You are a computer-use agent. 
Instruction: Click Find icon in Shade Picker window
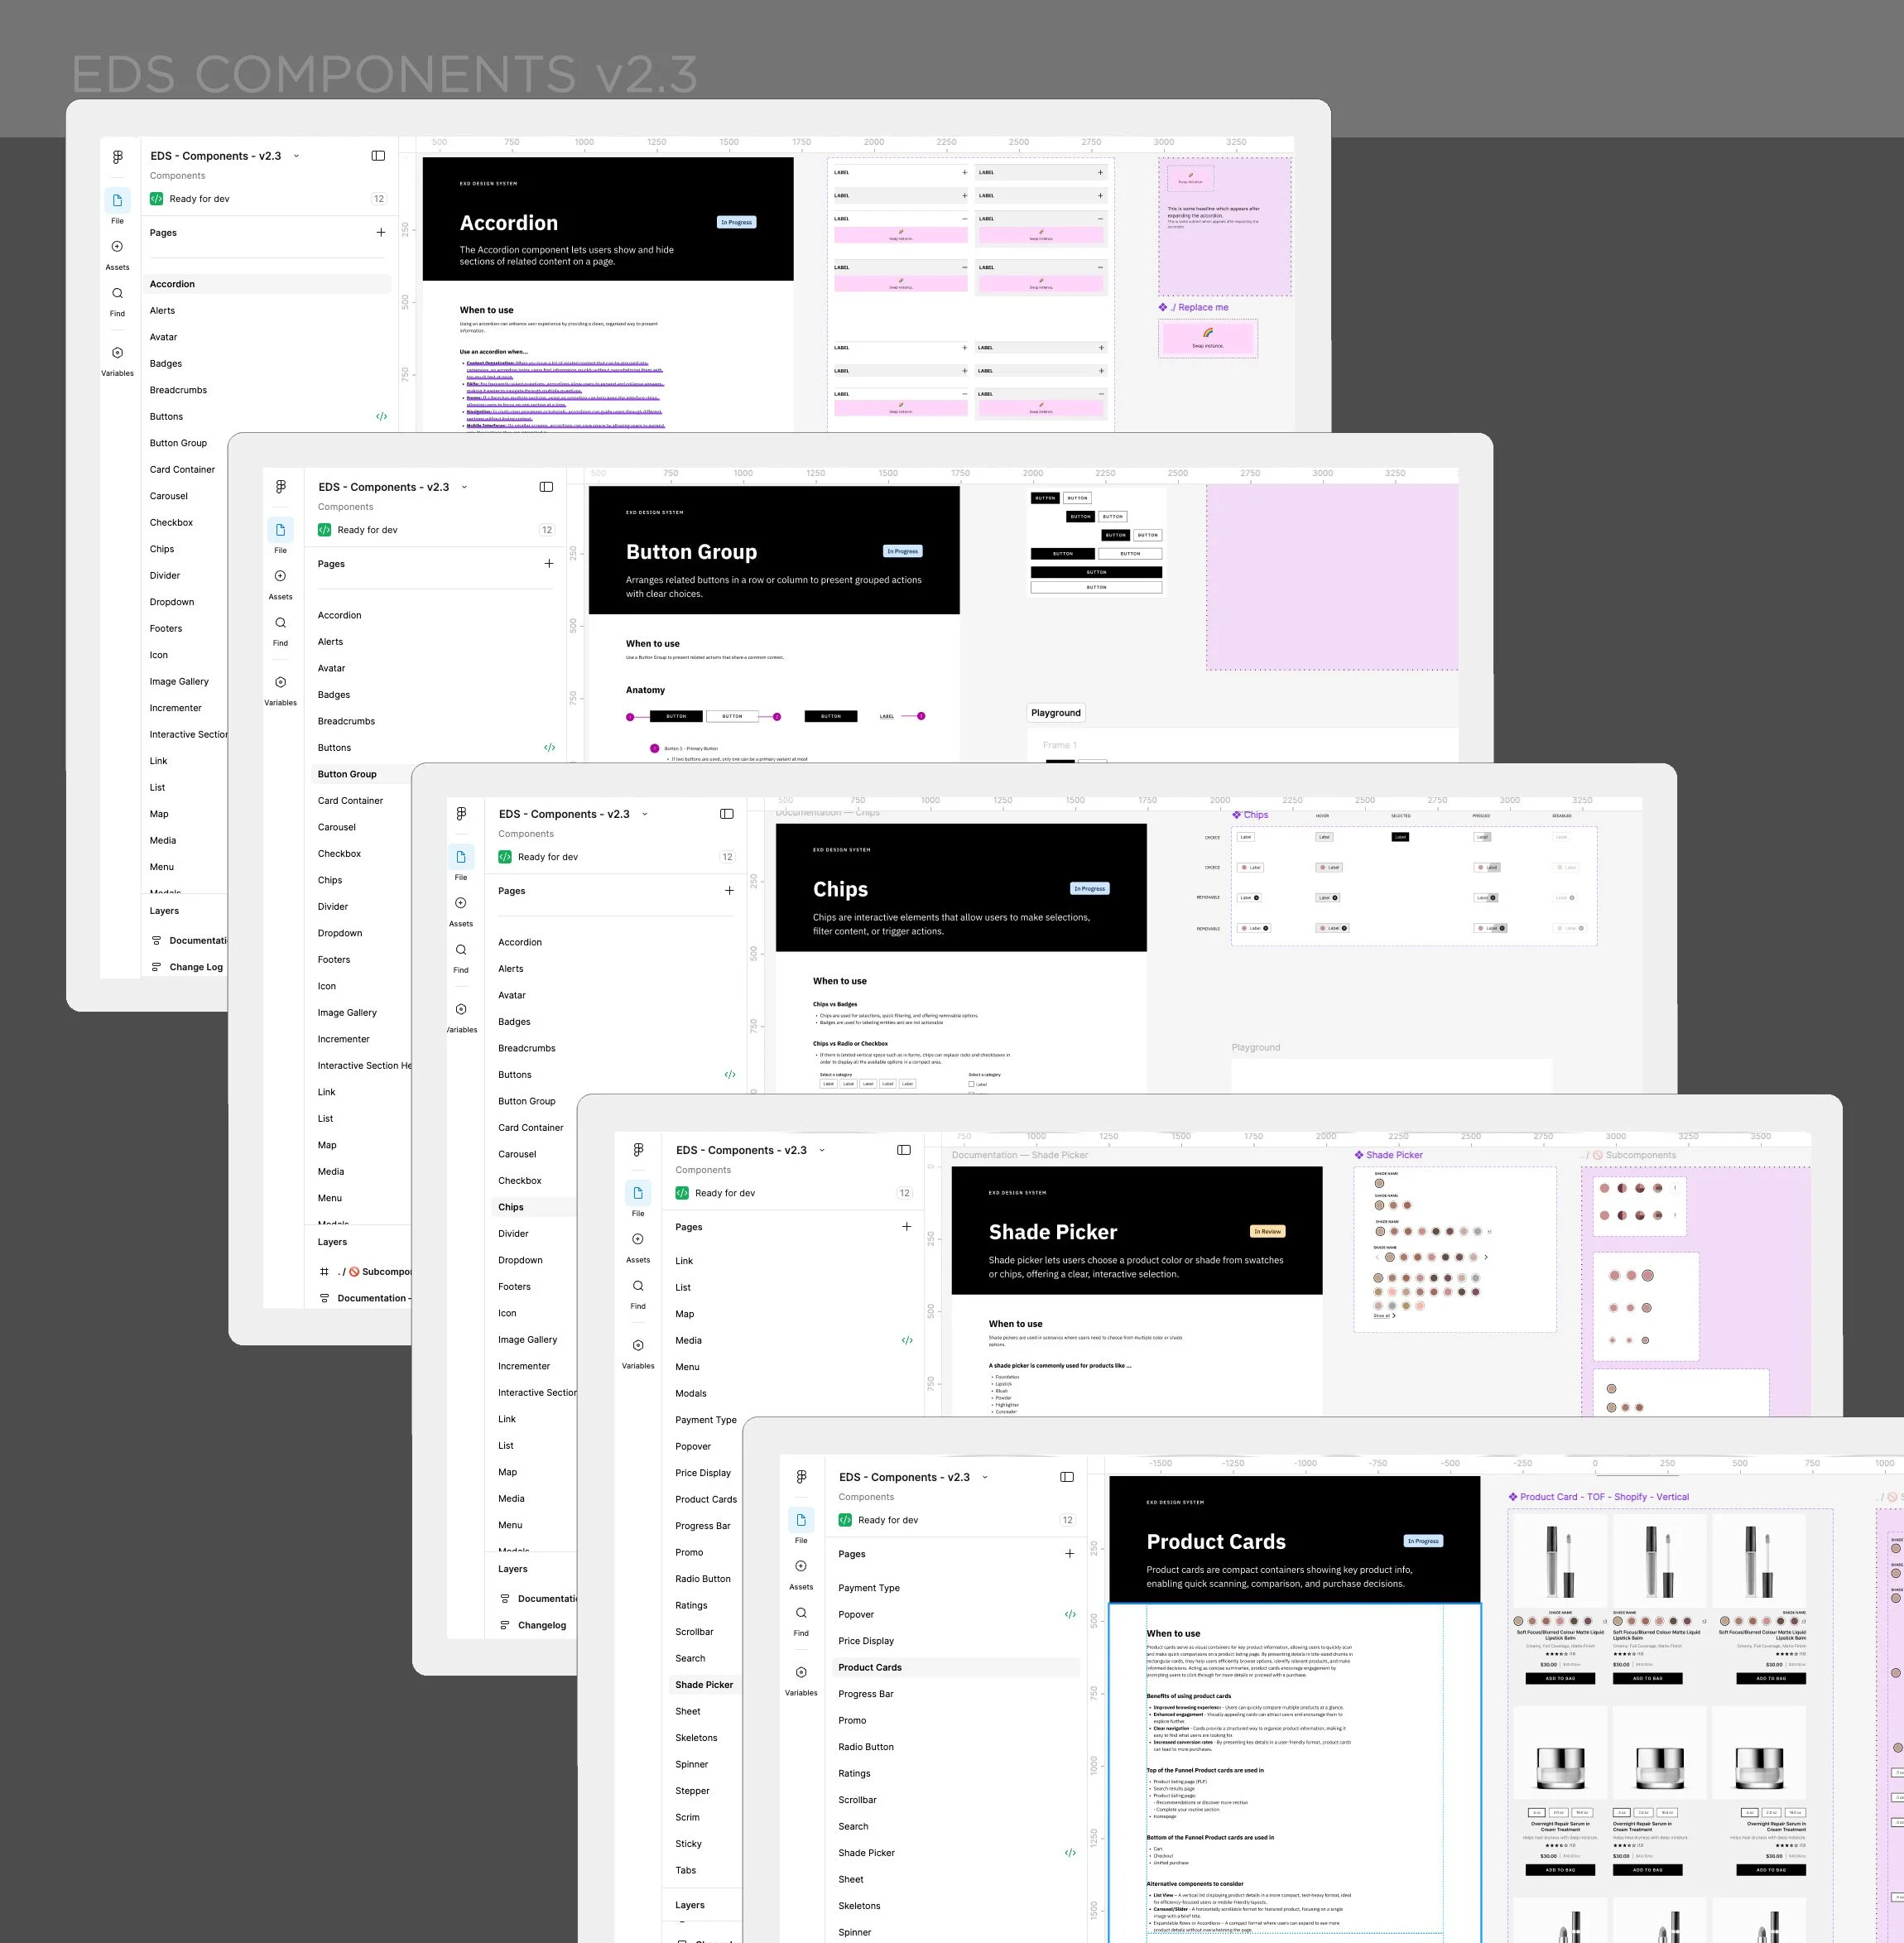[x=638, y=1286]
